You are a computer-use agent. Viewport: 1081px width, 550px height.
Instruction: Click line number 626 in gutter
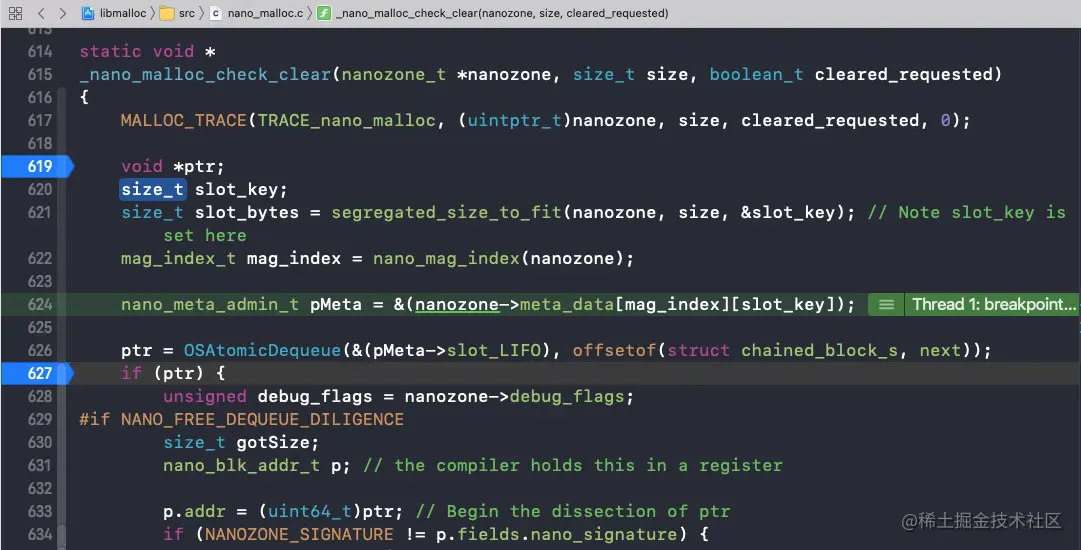[x=40, y=350]
